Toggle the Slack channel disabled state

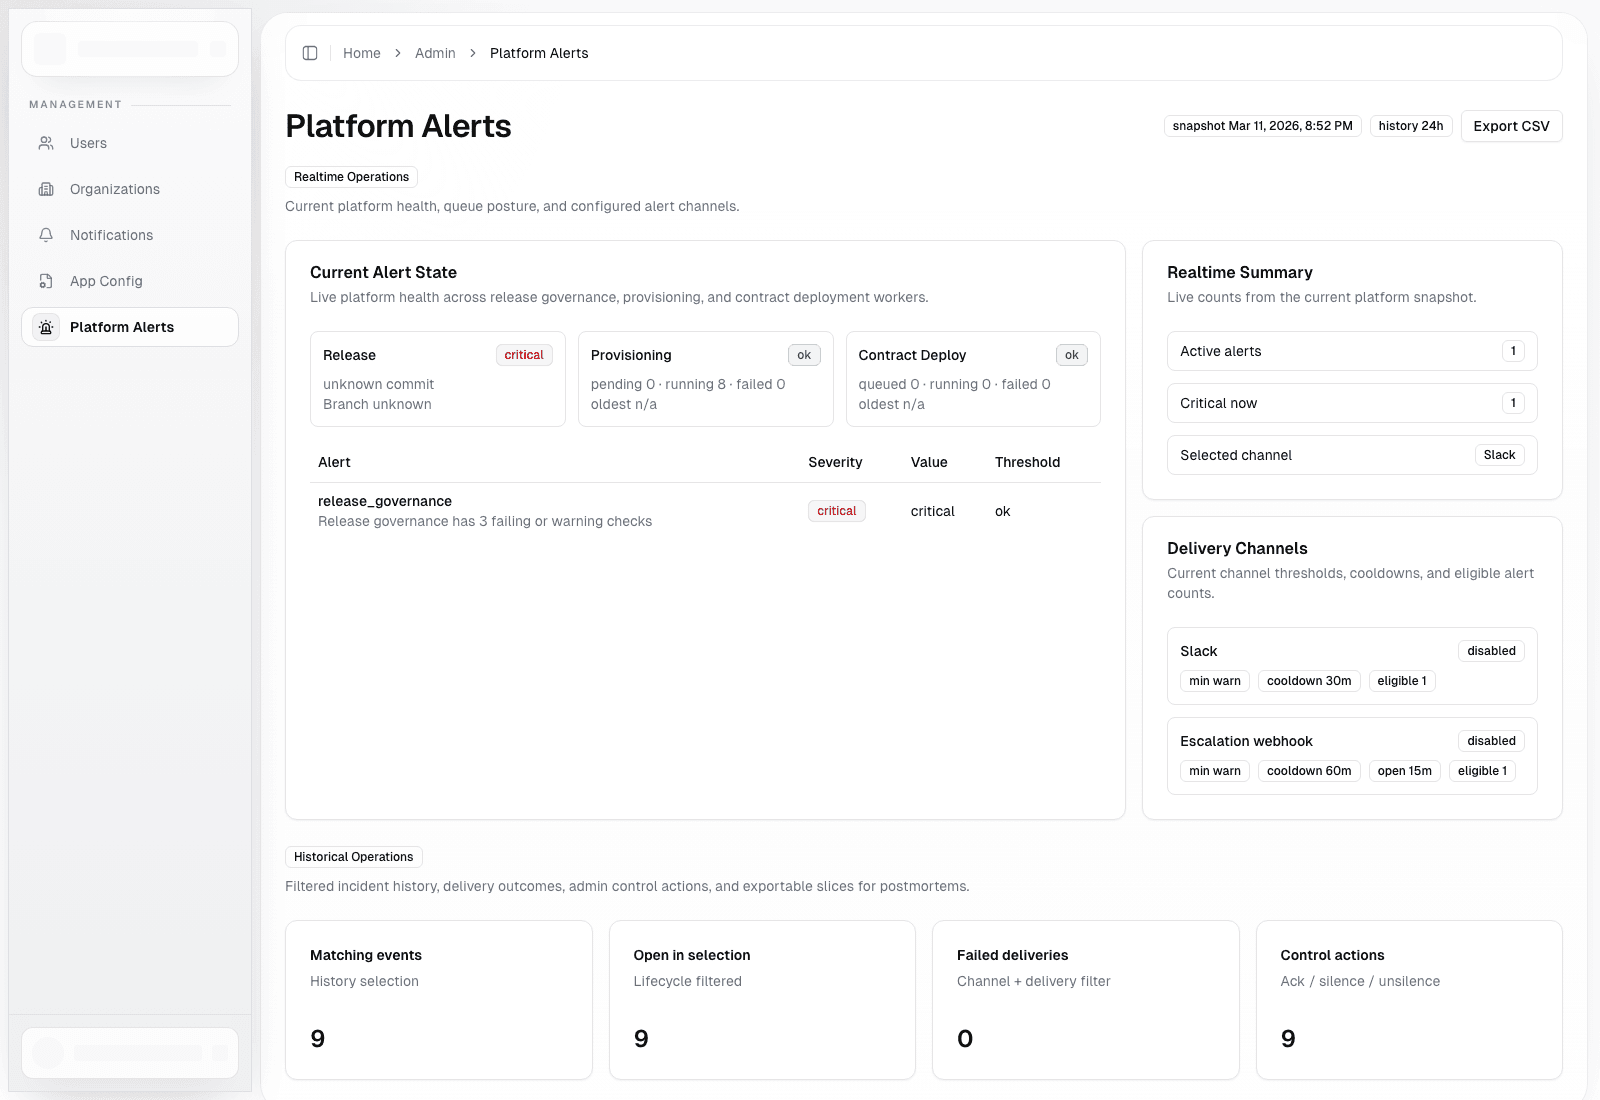1491,650
